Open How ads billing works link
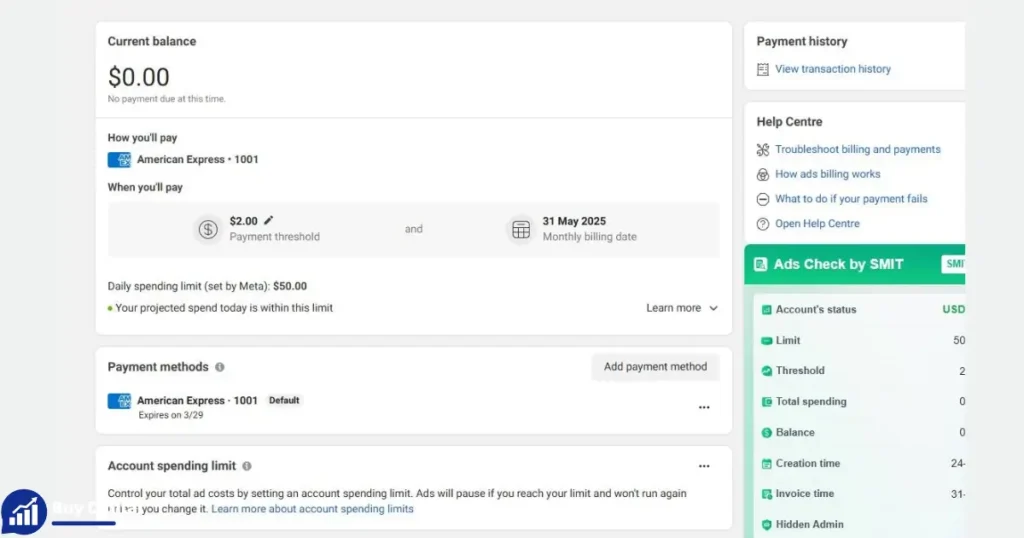This screenshot has height=538, width=1024. [x=827, y=174]
